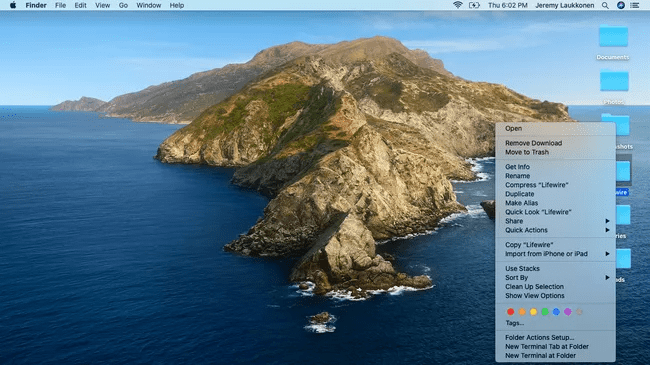
Task: Click the clock showing Thu 6:02 PM
Action: pos(508,5)
